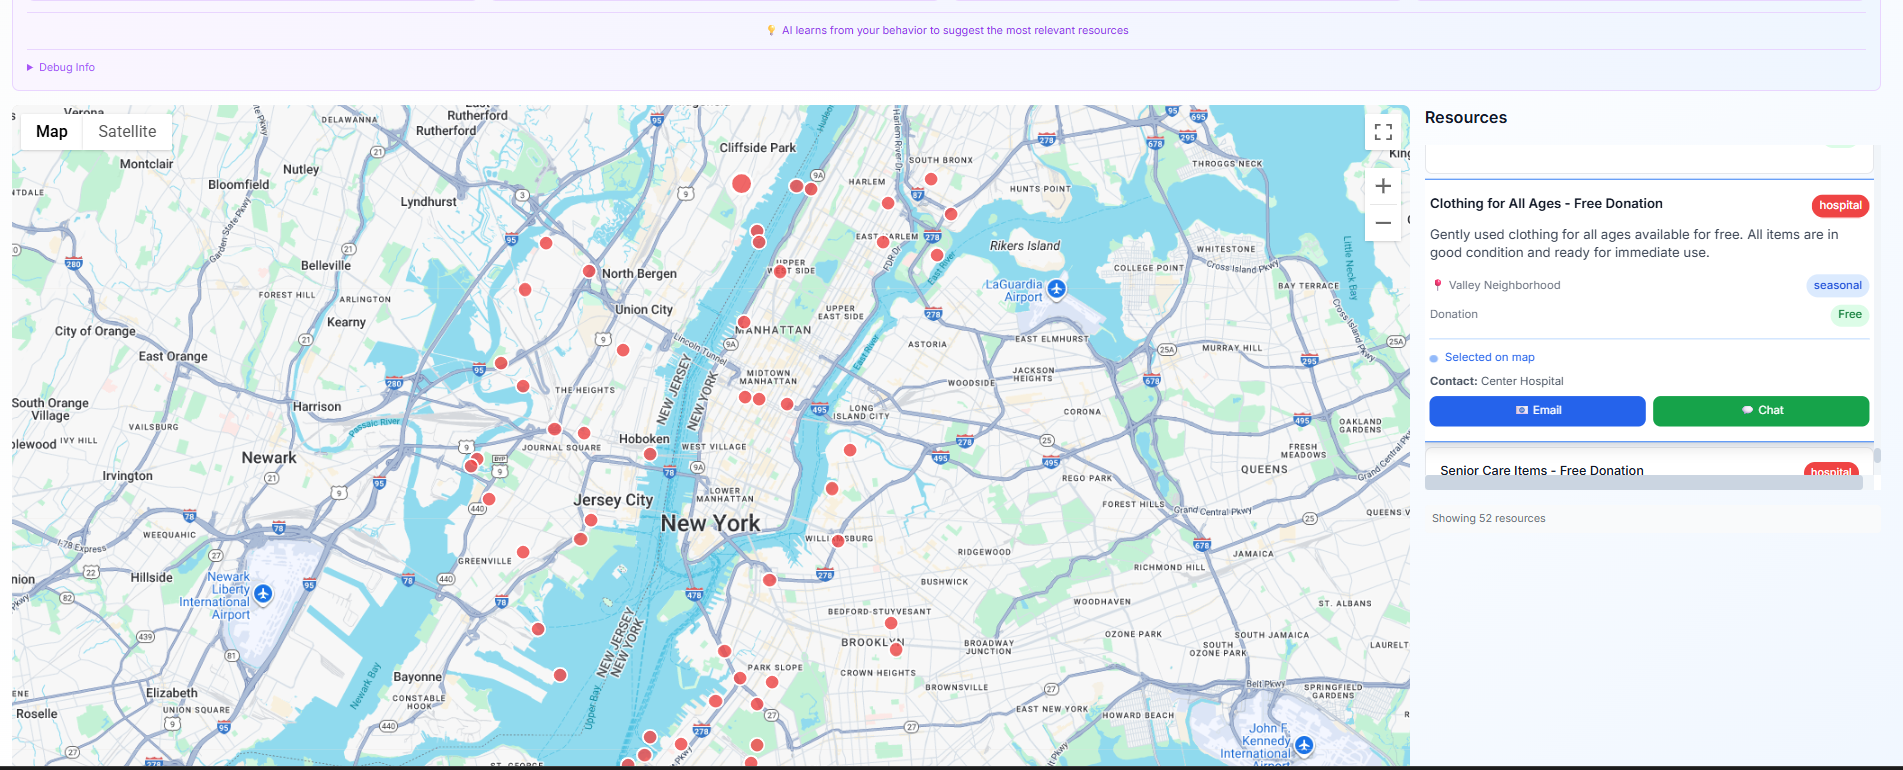Click the seasonal badge
1903x770 pixels.
point(1838,285)
